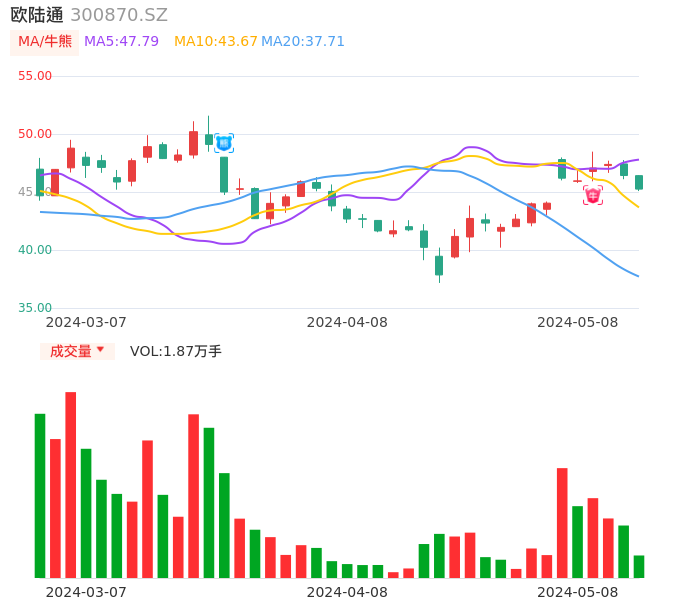Click the pink bull signal marker icon
686x606 pixels.
pos(593,195)
